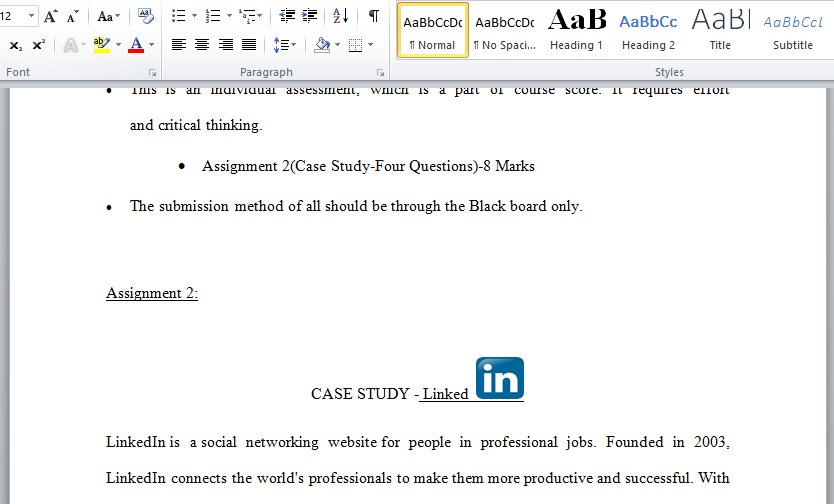The width and height of the screenshot is (834, 504).
Task: Click the Shrink Font icon
Action: [x=72, y=16]
